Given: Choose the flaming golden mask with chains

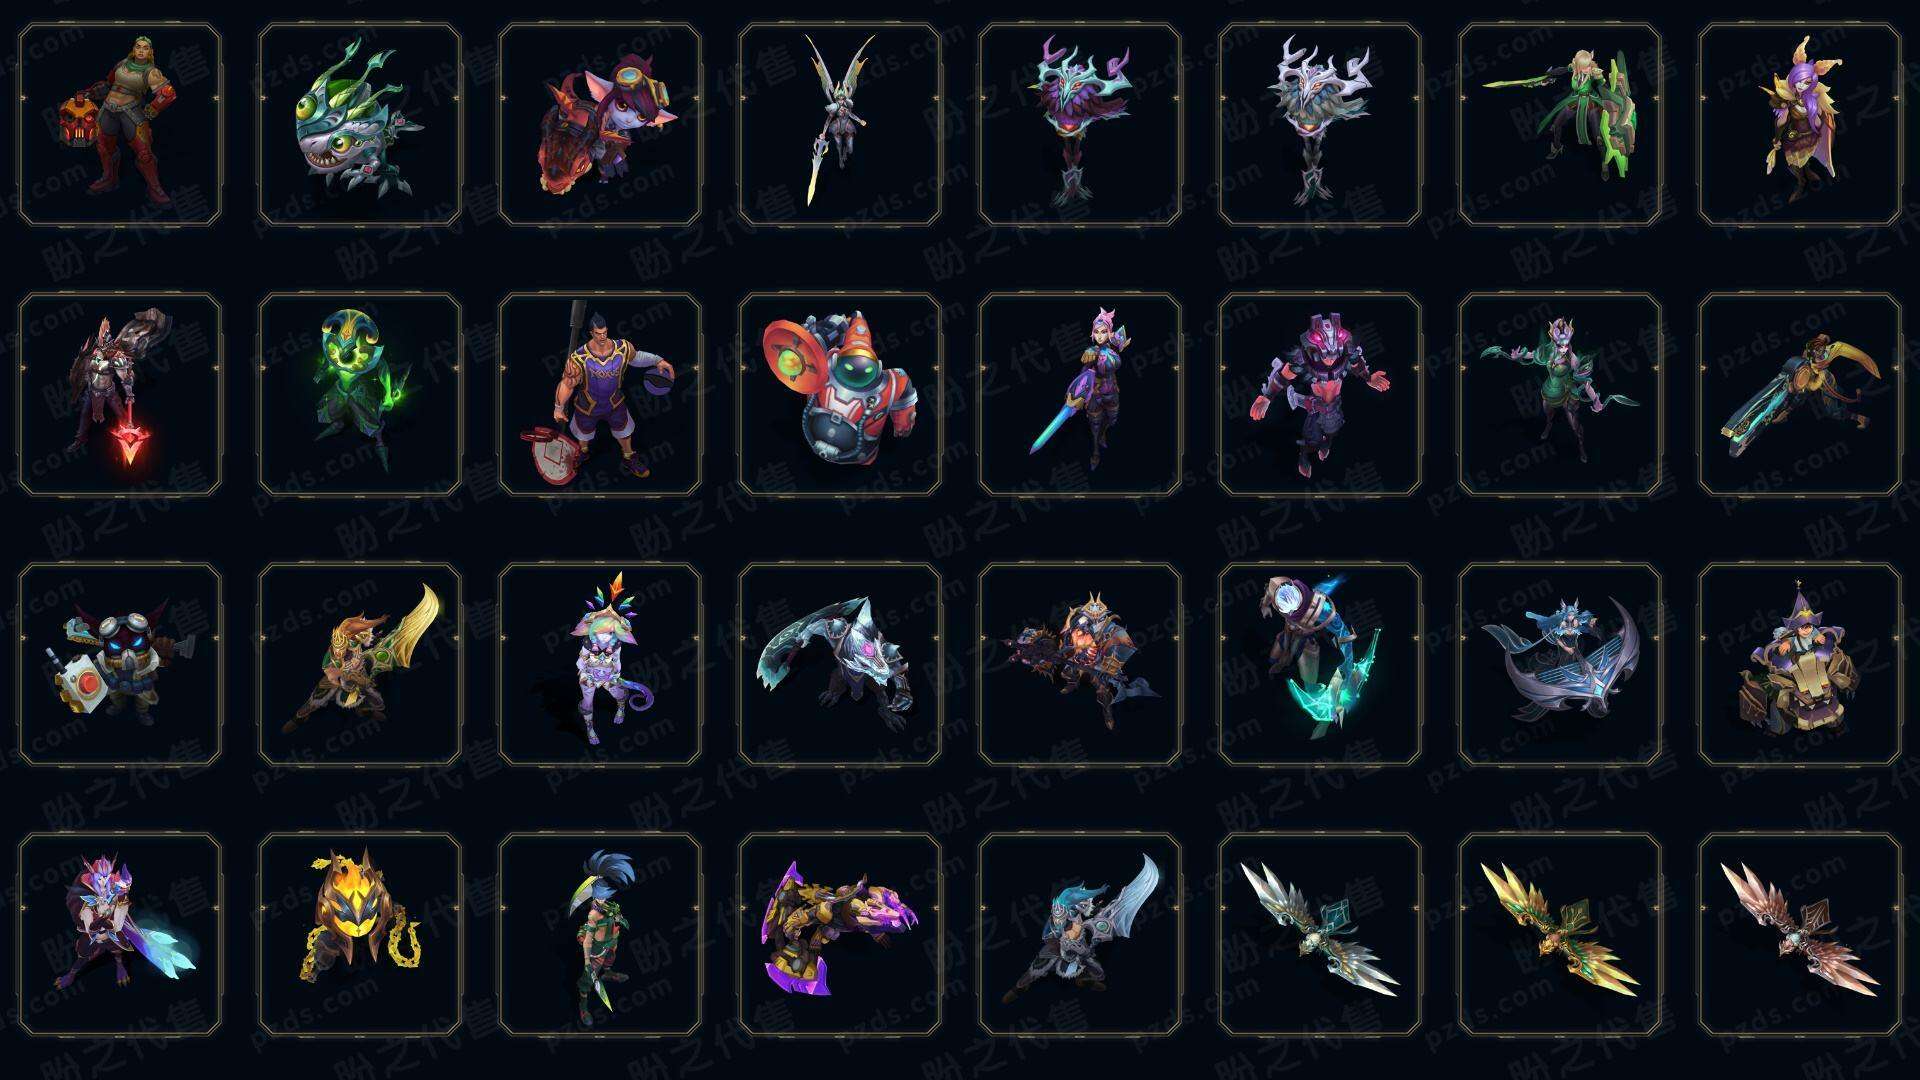Looking at the screenshot, I should point(360,934).
